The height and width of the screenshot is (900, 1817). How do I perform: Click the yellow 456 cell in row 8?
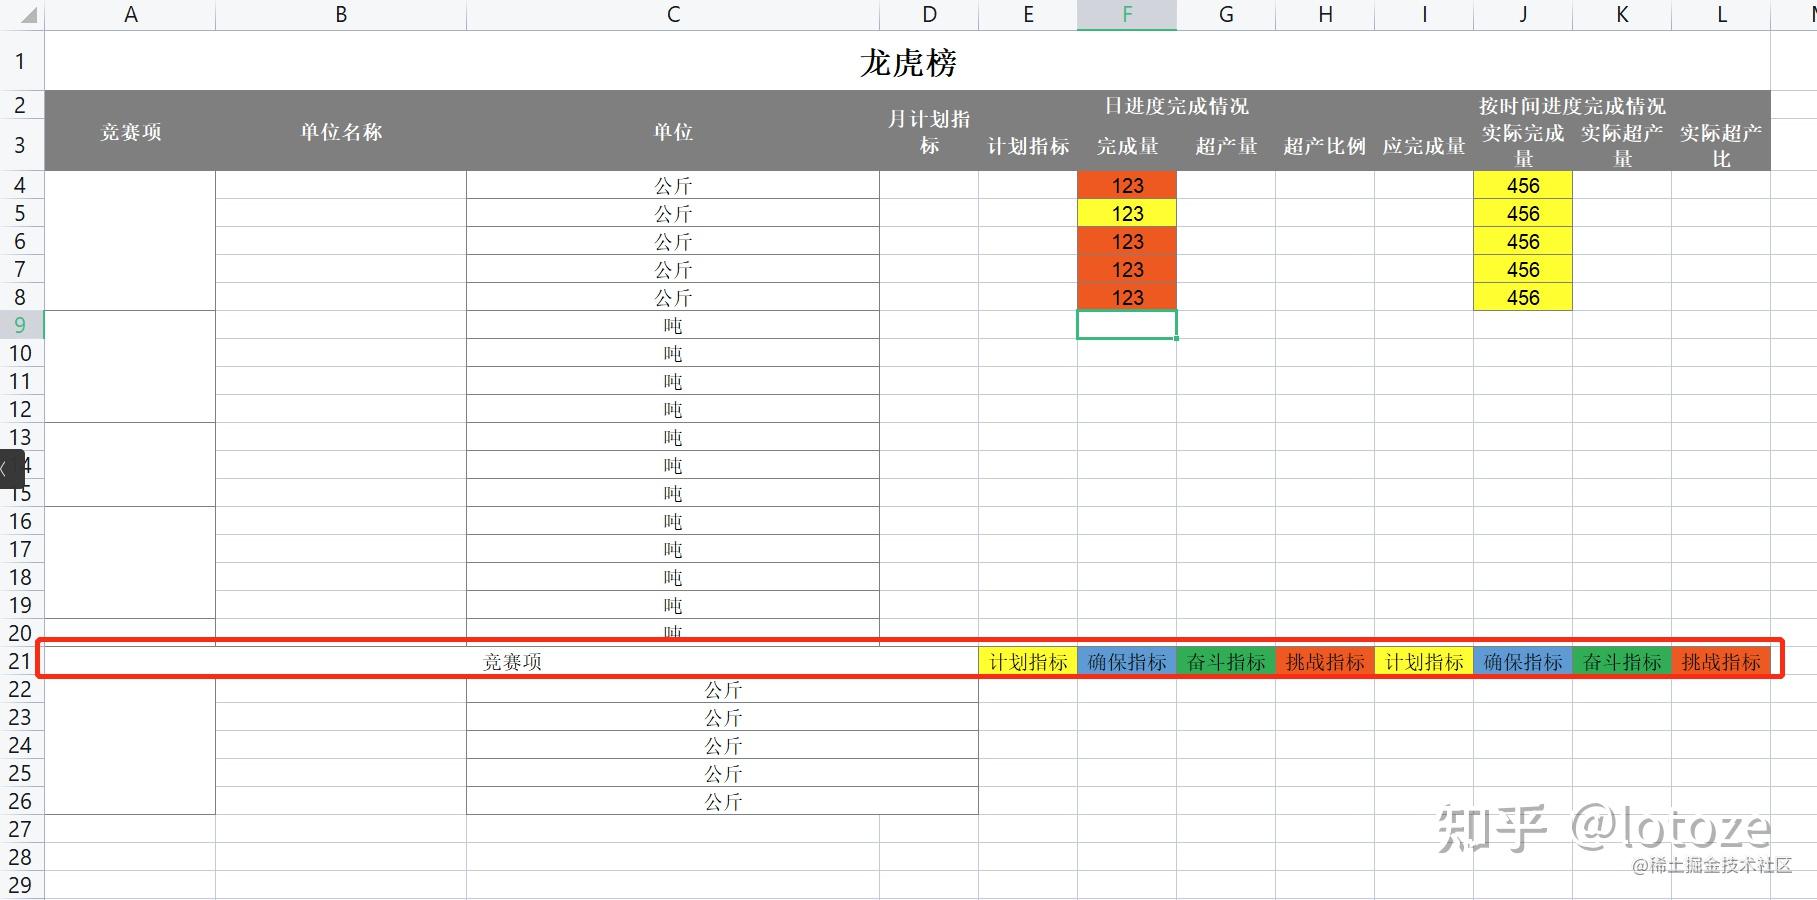[1522, 297]
